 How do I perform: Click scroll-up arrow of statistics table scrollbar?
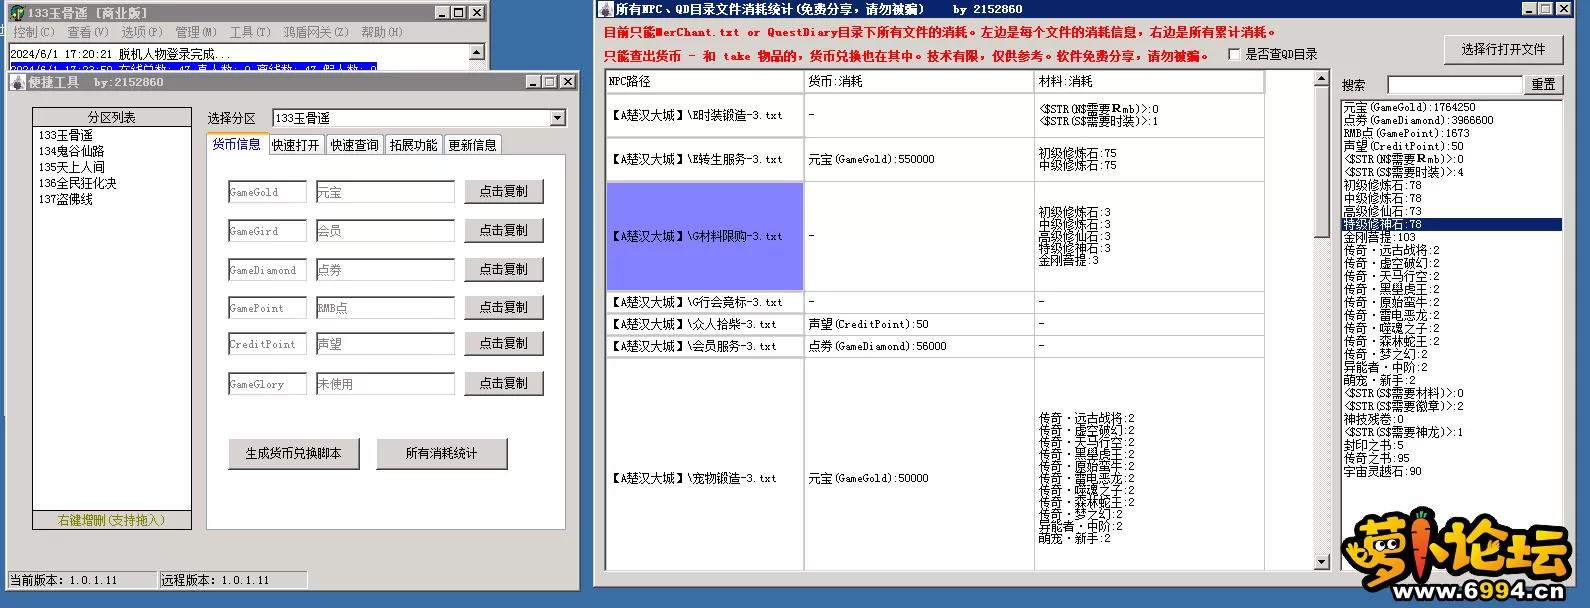[1321, 78]
